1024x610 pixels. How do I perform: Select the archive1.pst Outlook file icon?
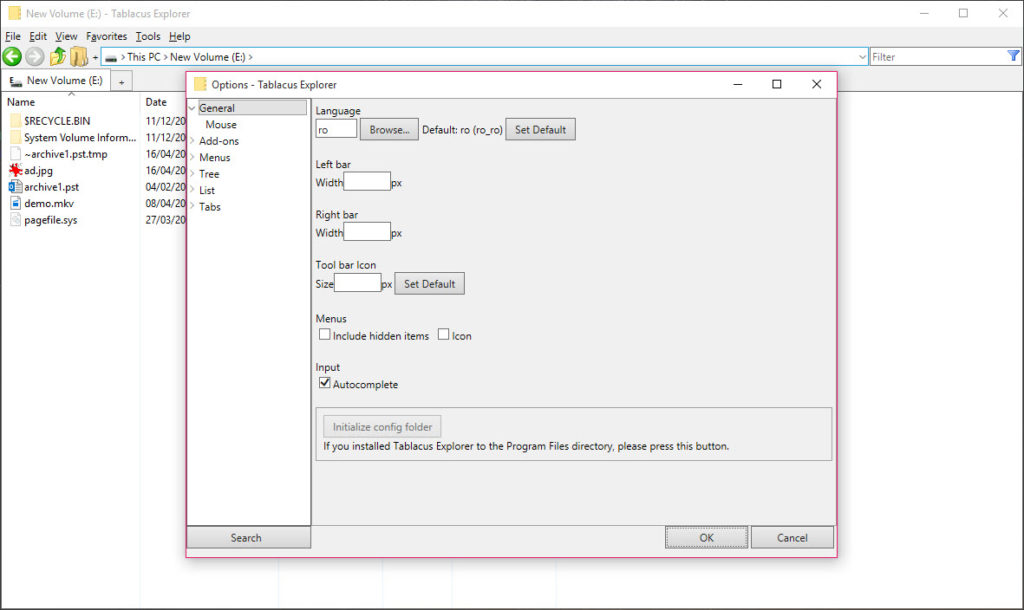pos(16,187)
